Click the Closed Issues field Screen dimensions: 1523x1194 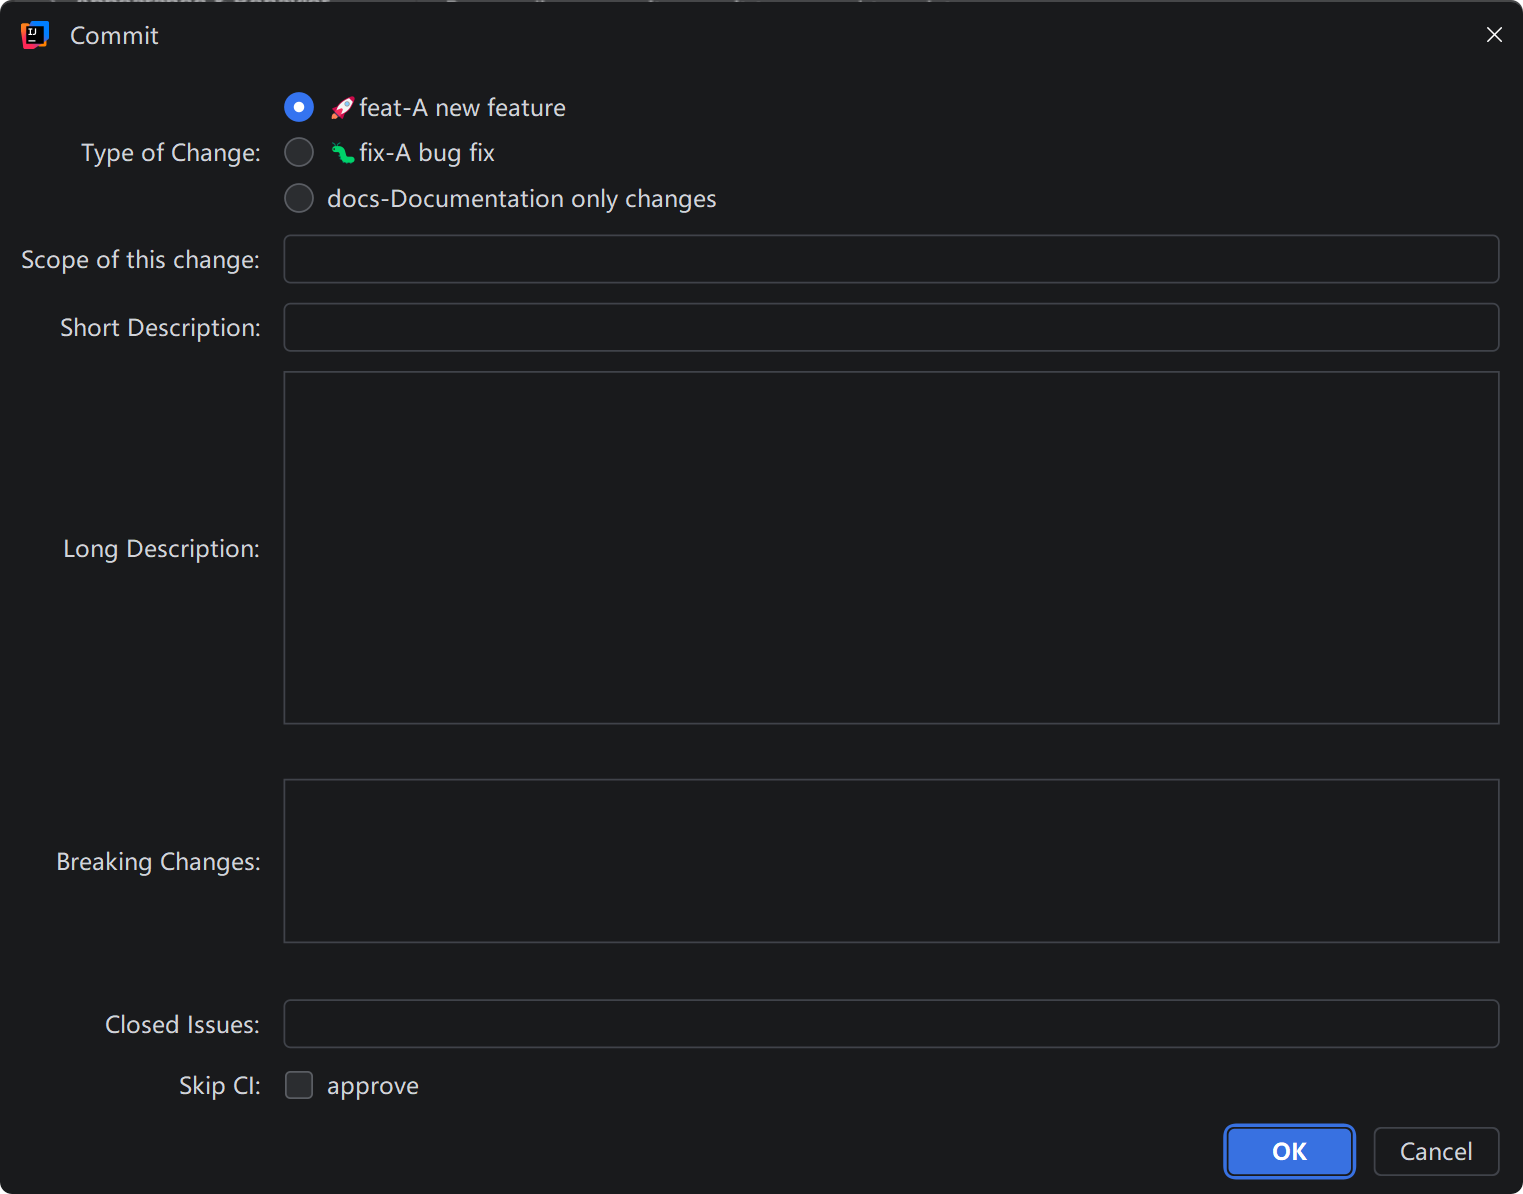[x=890, y=1023]
